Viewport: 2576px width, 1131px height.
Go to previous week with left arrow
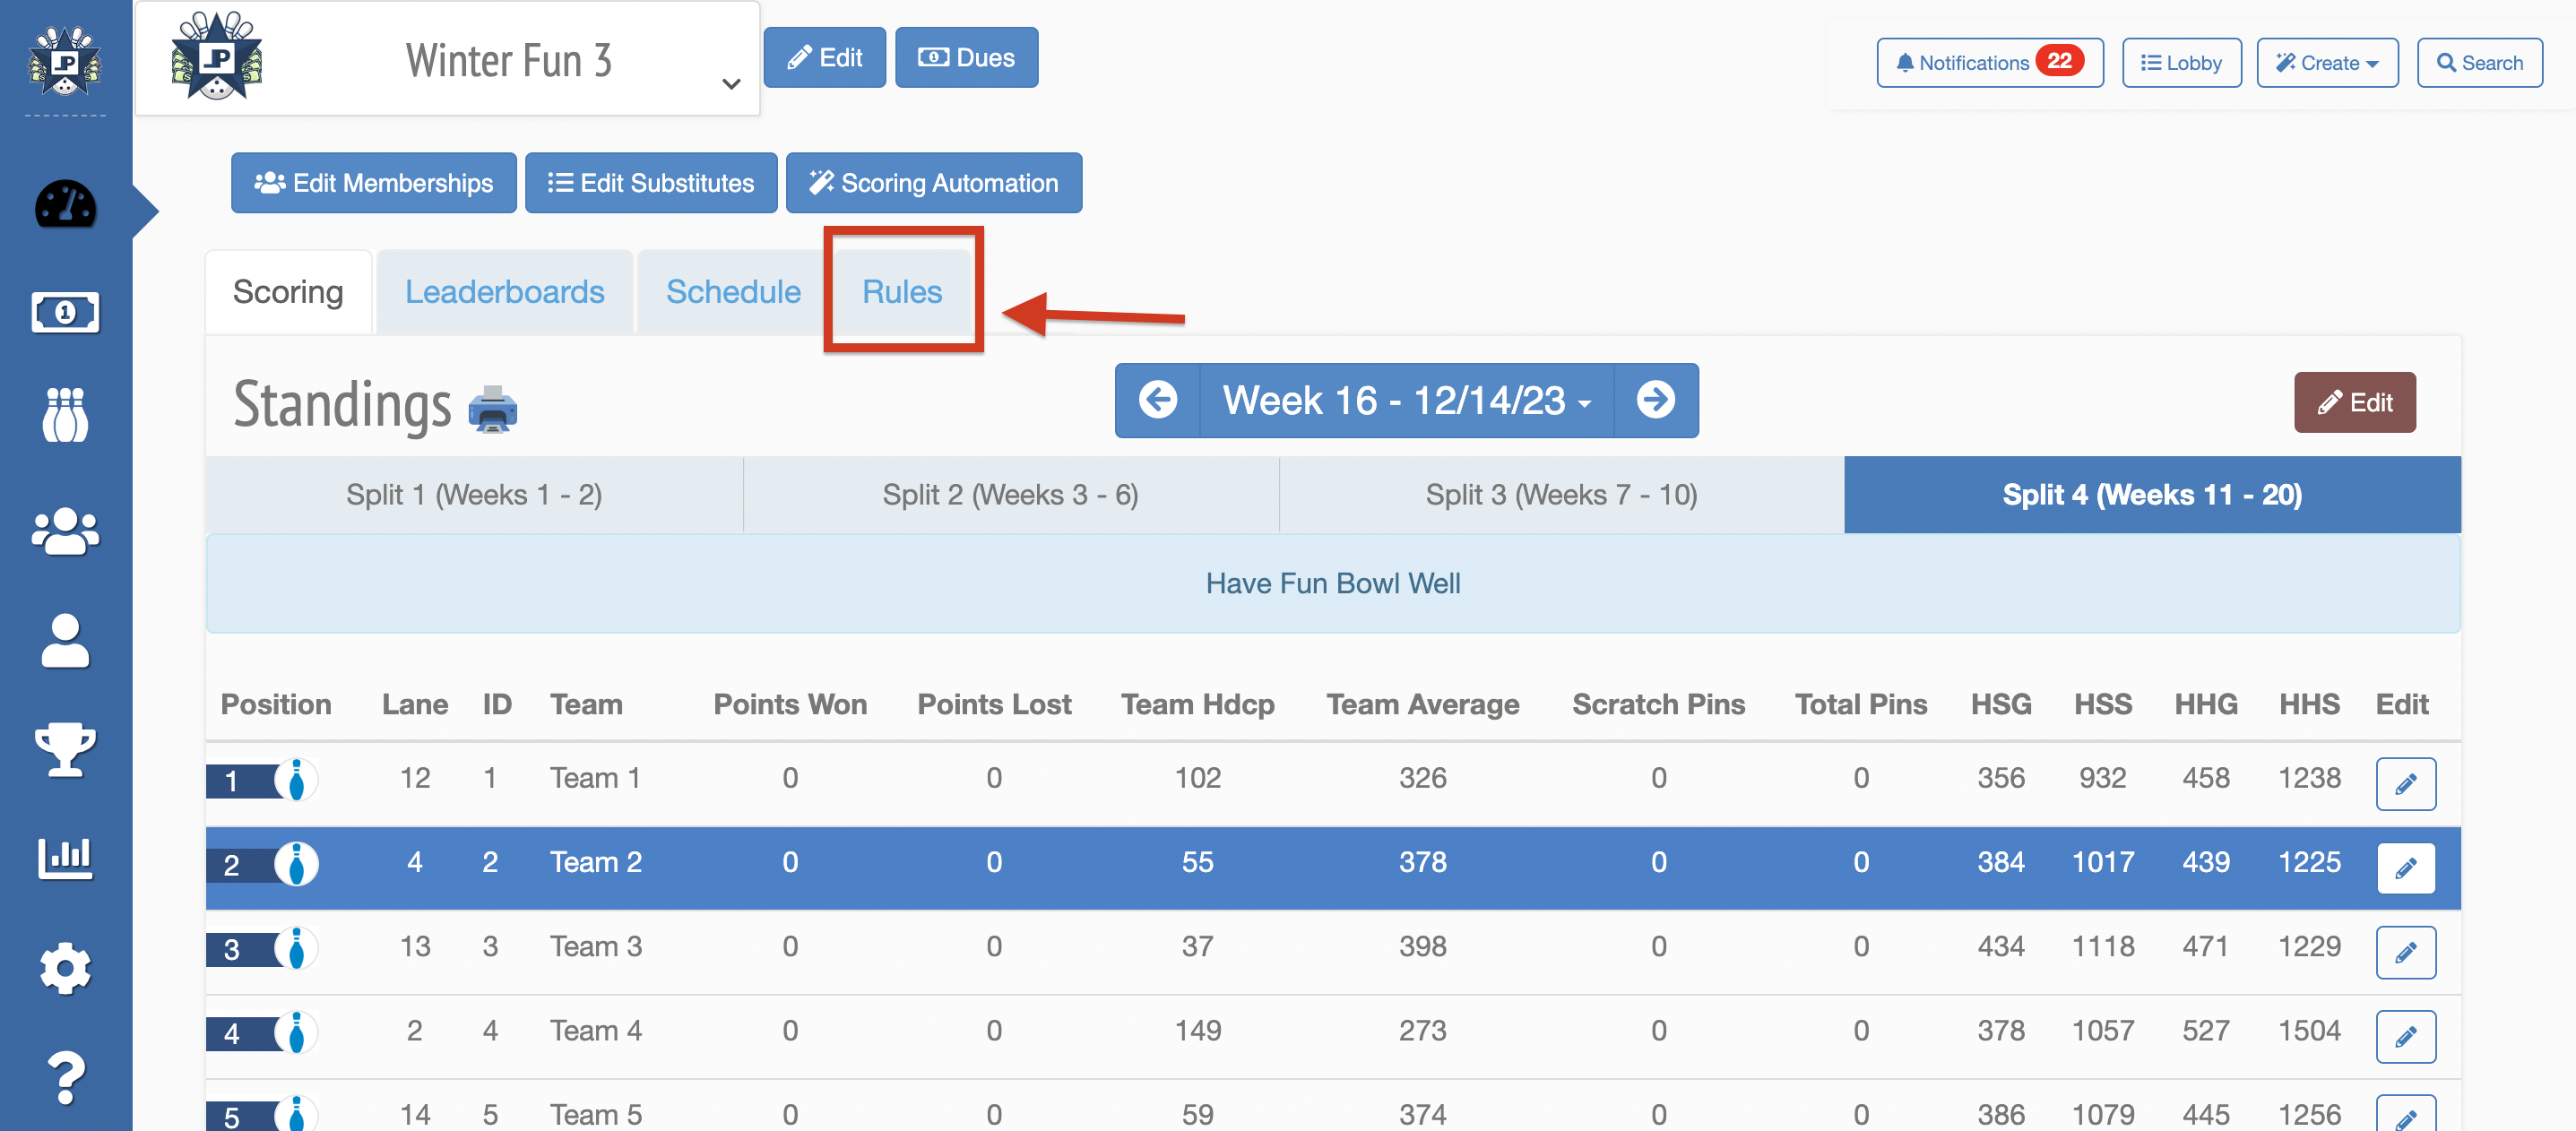1158,400
